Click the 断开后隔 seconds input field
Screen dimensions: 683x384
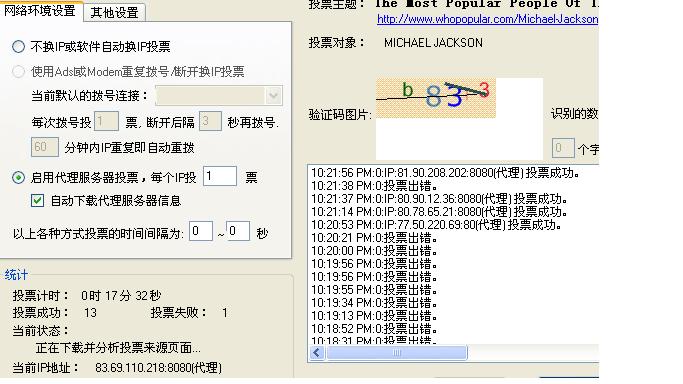pos(210,121)
